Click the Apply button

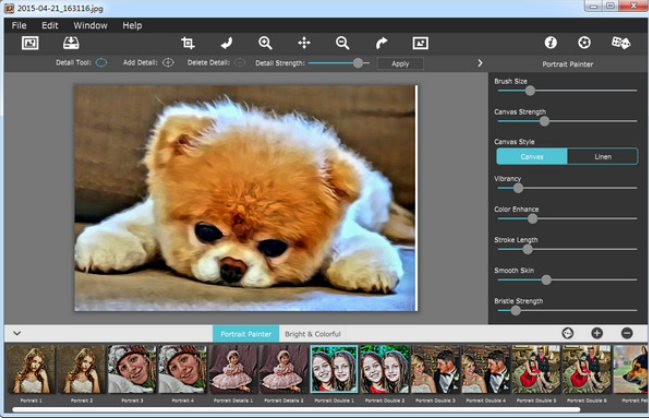[400, 63]
